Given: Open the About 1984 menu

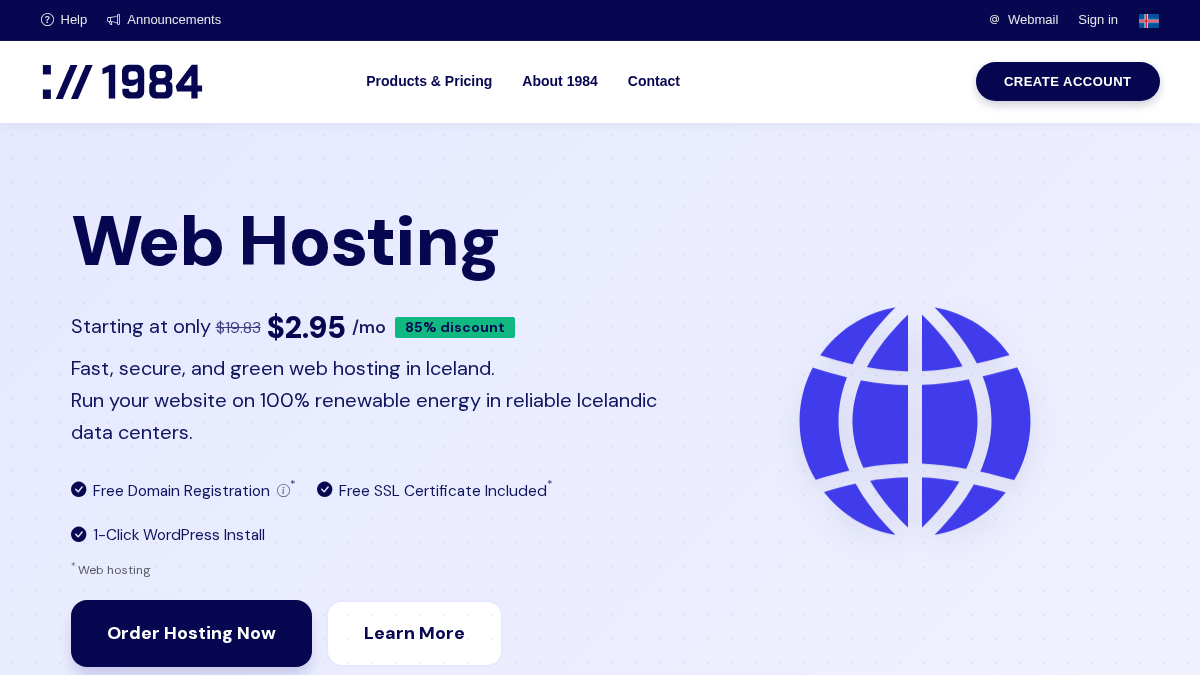Looking at the screenshot, I should [560, 81].
